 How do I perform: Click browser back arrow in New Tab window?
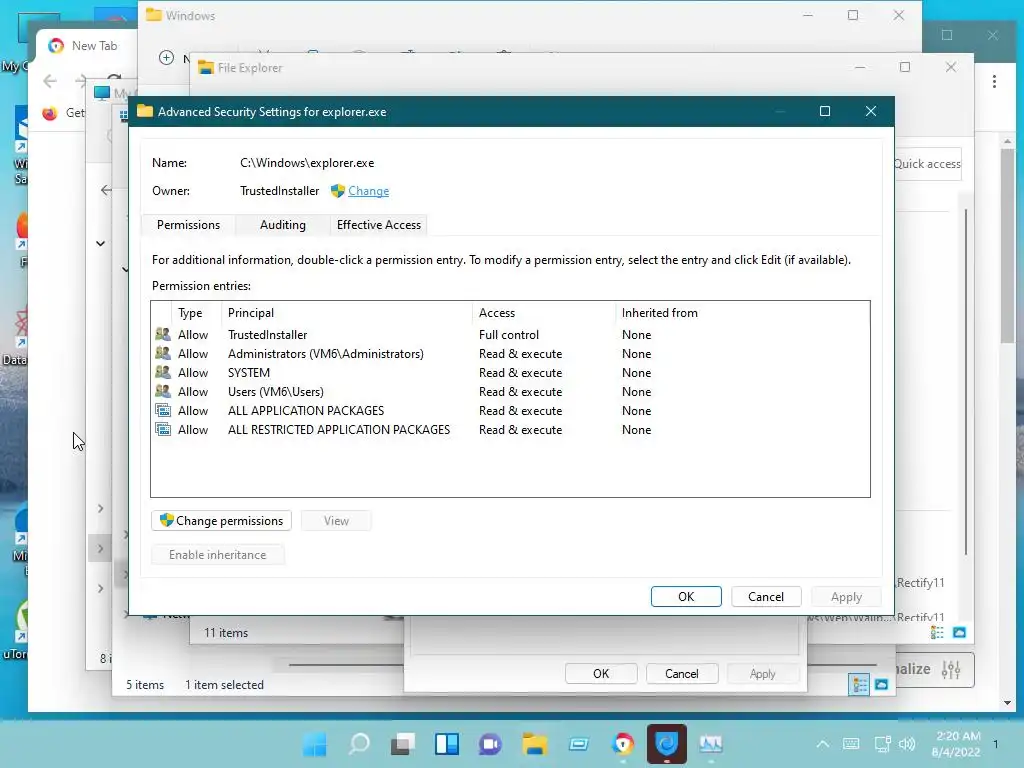click(50, 81)
